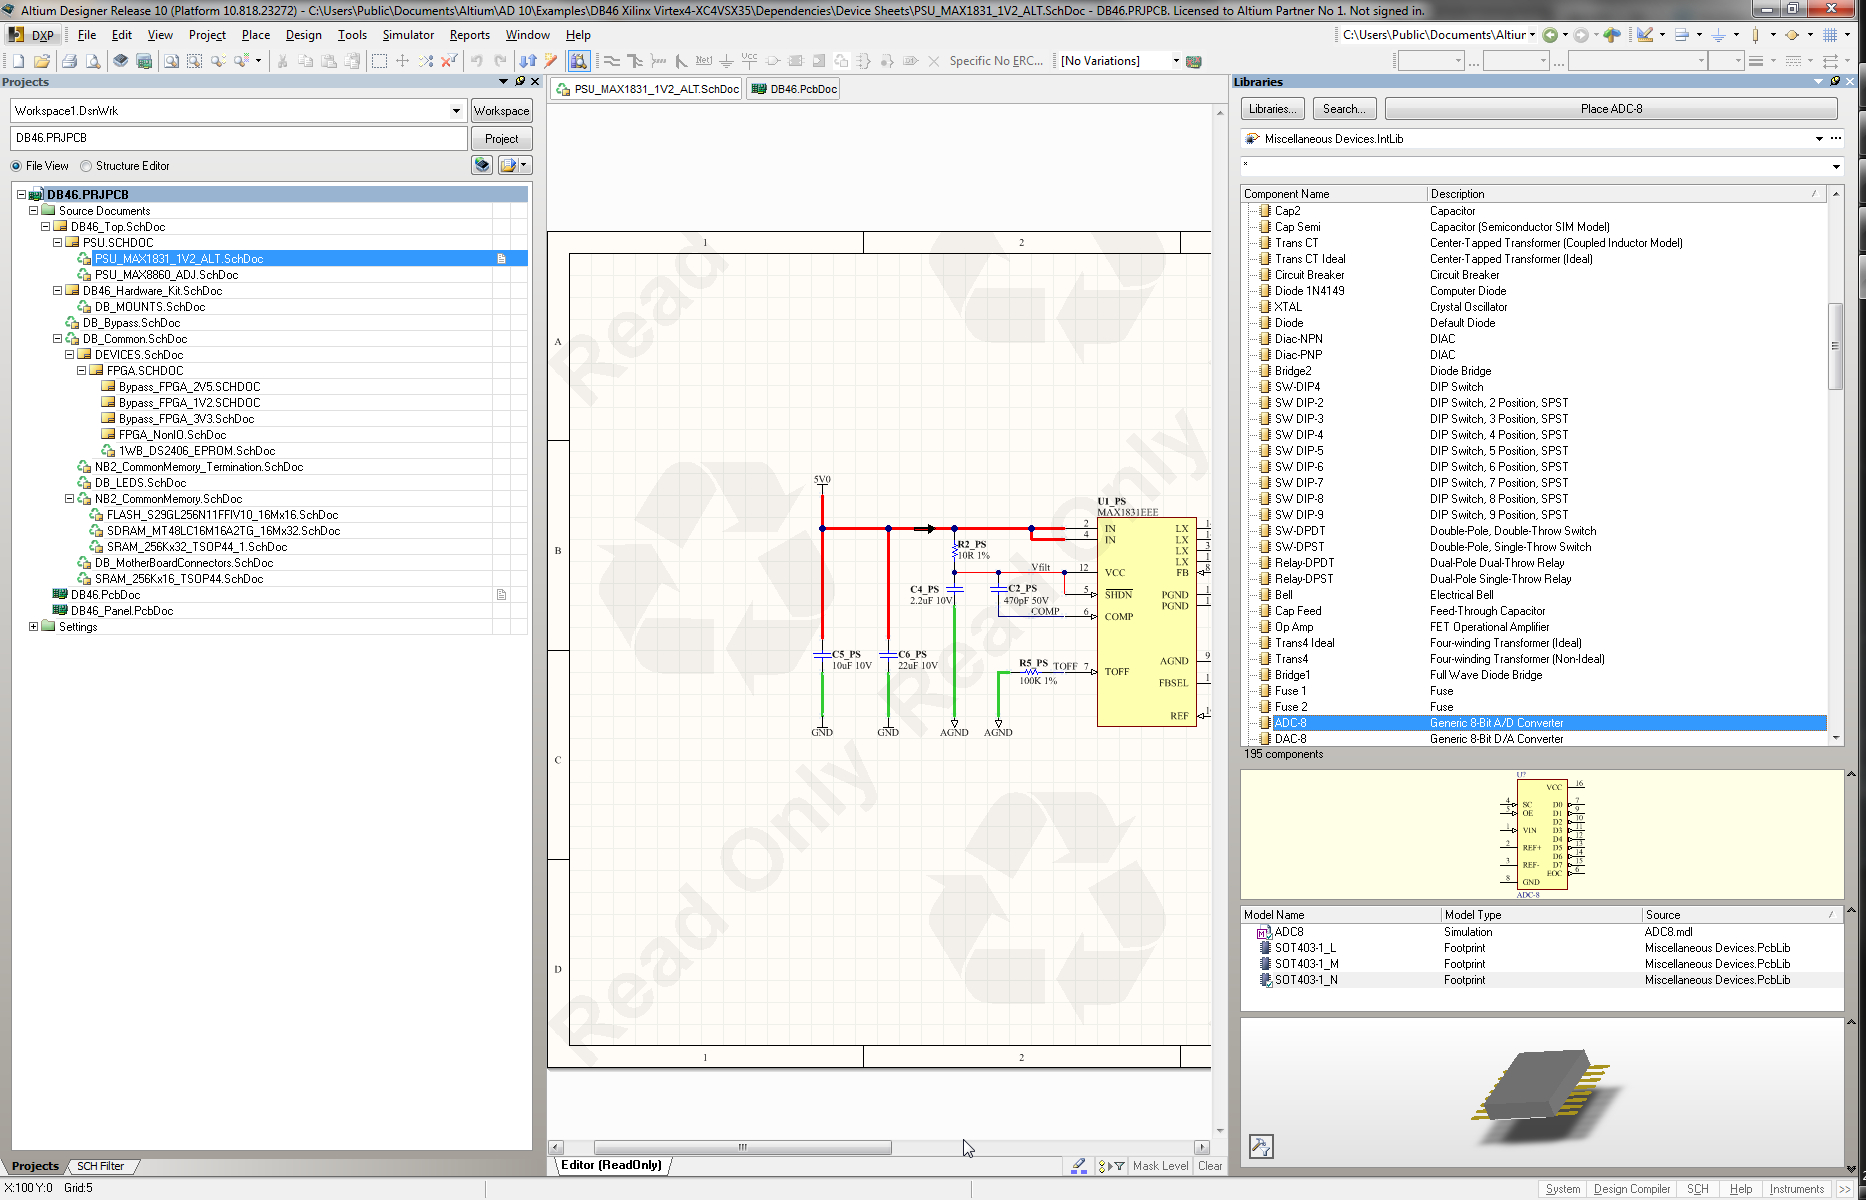Click the component list vertical scrollbar

(1835, 345)
